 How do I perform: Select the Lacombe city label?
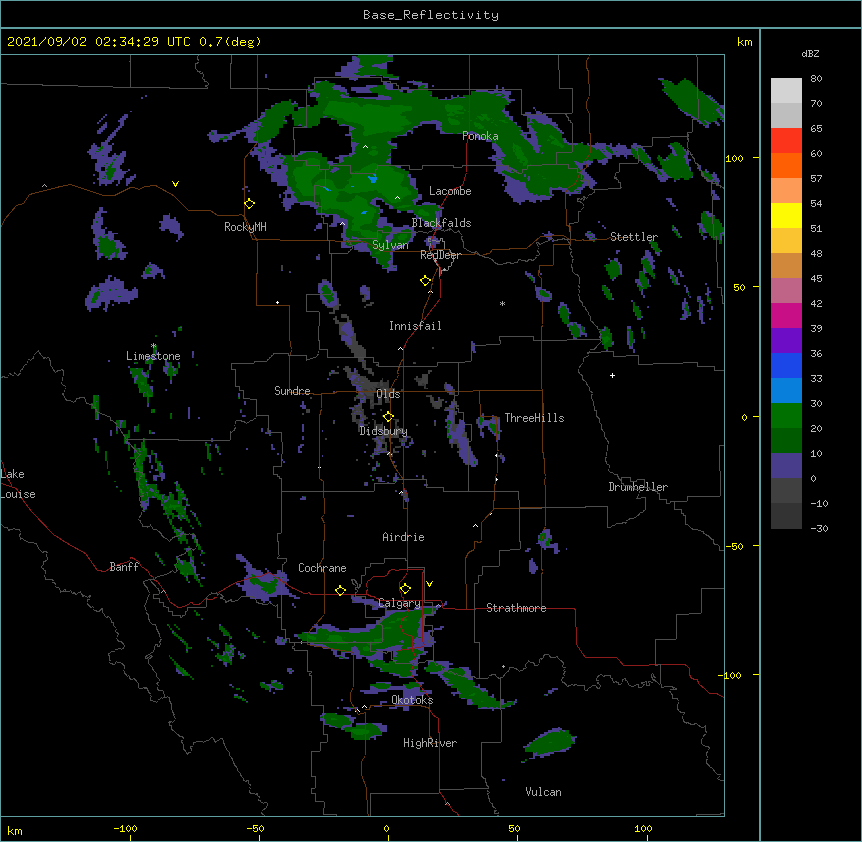450,191
